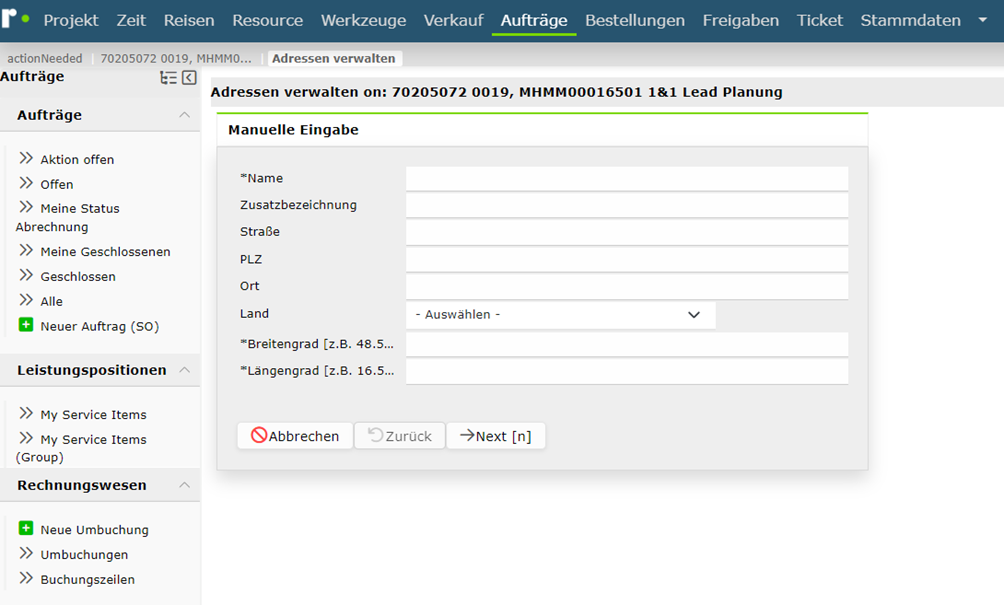1004x605 pixels.
Task: Click the double-arrow icon beside Meine Status Abrechnung
Action: 26,207
